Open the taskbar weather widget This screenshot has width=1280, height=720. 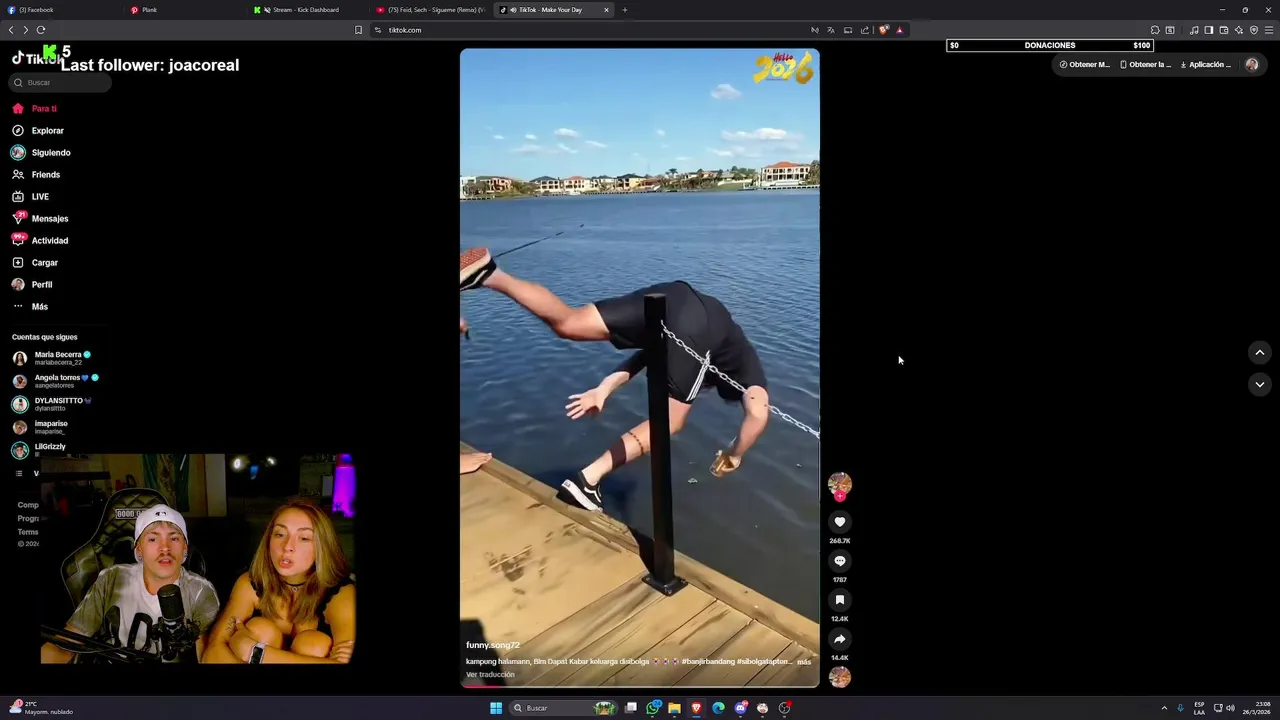click(x=40, y=708)
